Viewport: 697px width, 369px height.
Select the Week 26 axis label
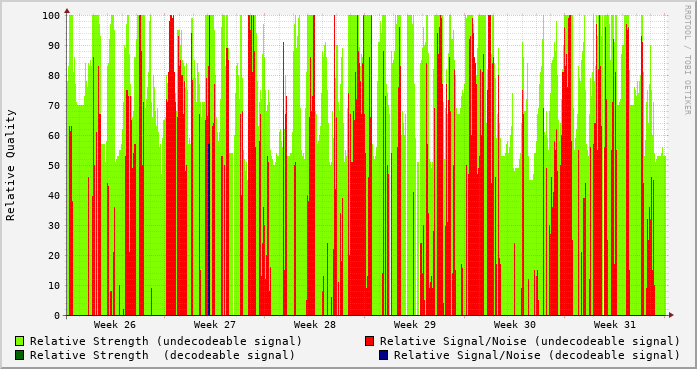tap(115, 325)
